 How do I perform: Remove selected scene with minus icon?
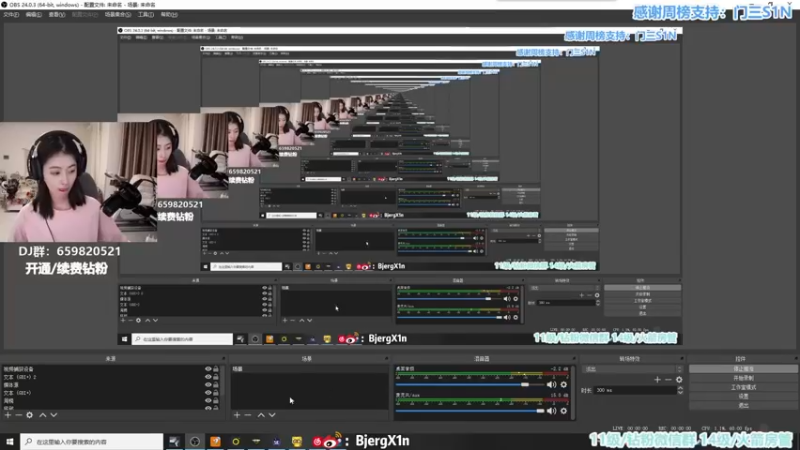coord(248,415)
